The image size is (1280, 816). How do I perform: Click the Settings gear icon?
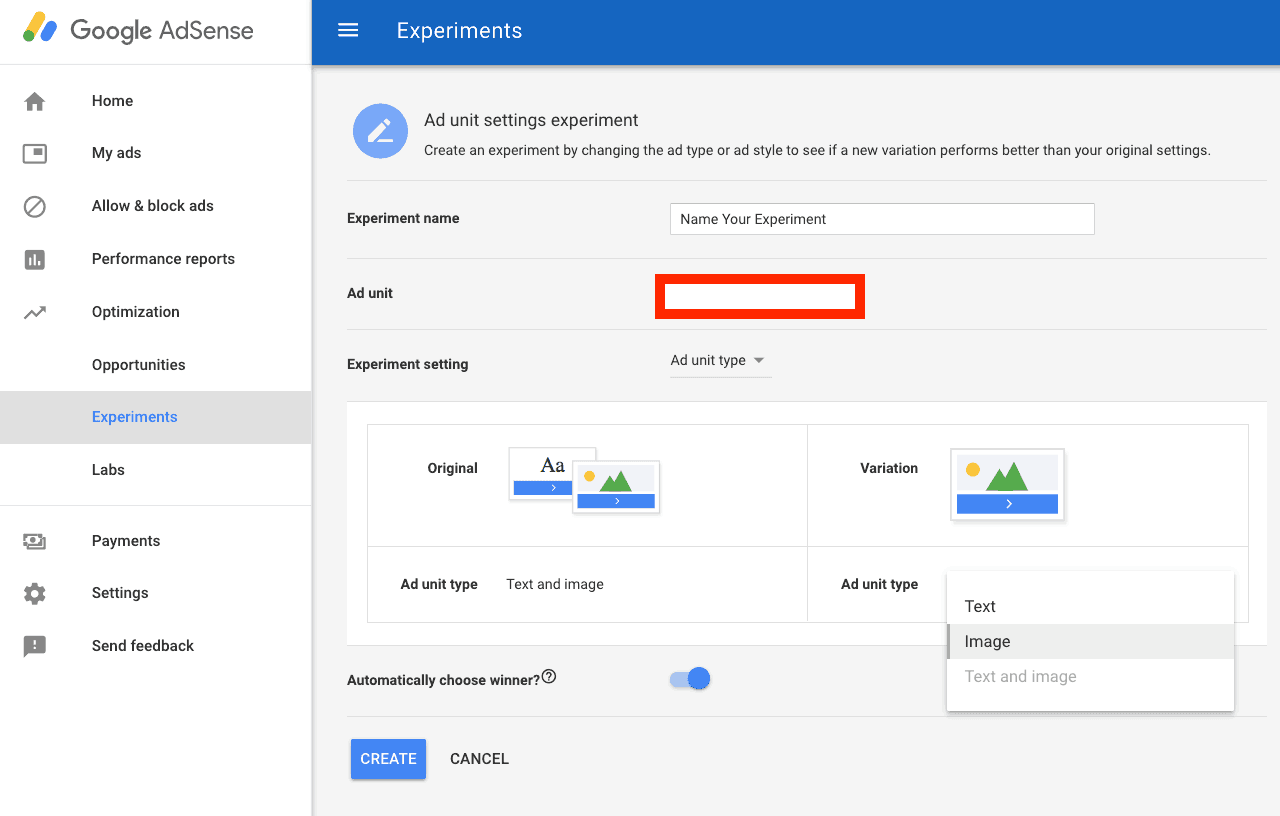pos(34,592)
